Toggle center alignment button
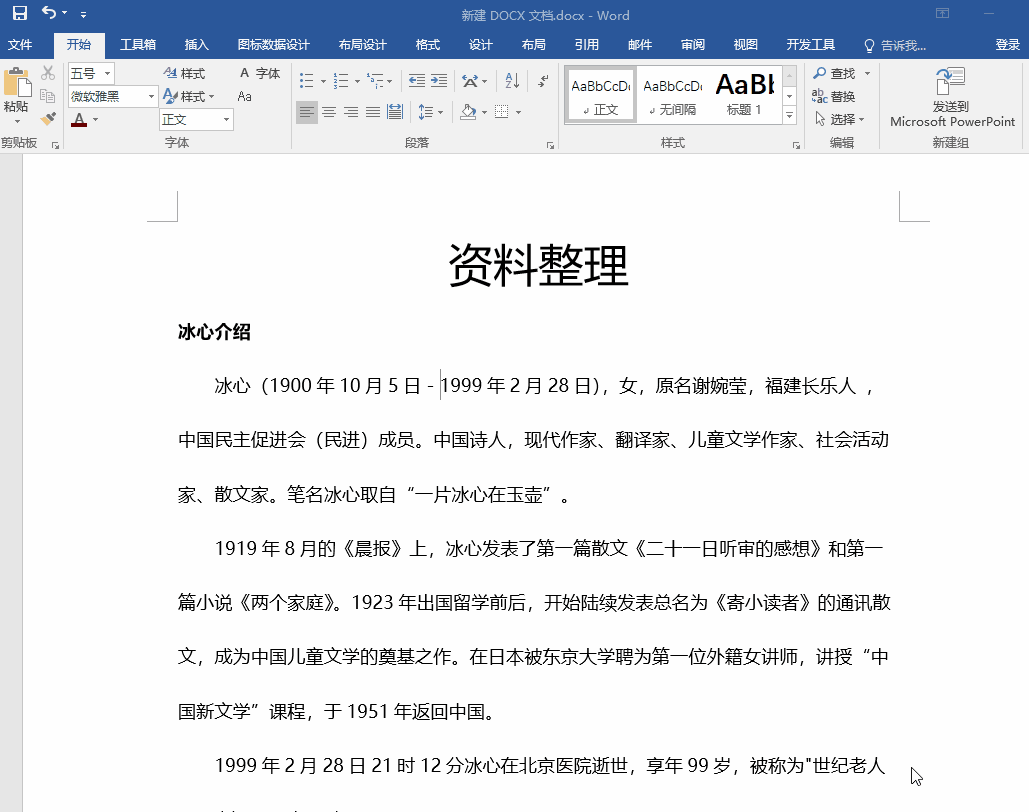Image resolution: width=1029 pixels, height=812 pixels. click(x=329, y=112)
